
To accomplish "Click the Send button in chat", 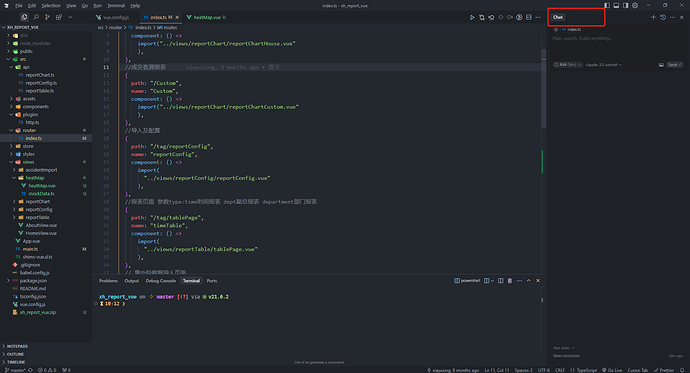I will pyautogui.click(x=675, y=65).
